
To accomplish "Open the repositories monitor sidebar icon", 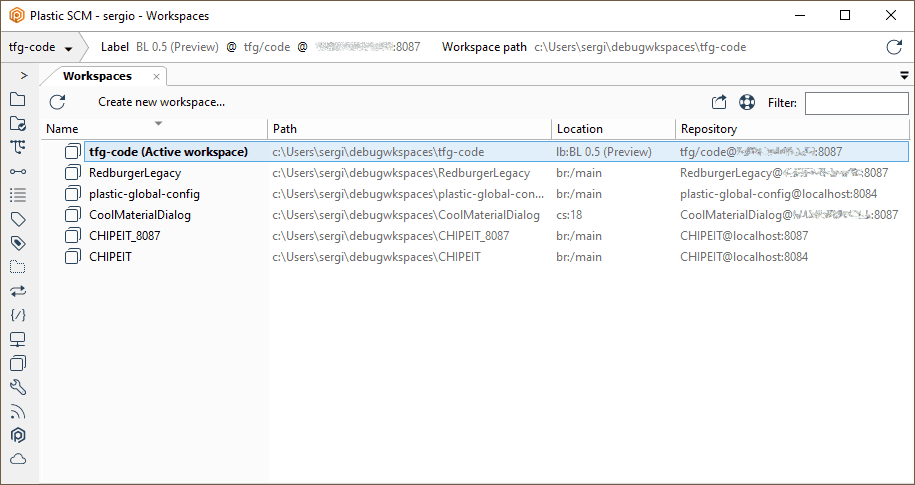I will (18, 339).
